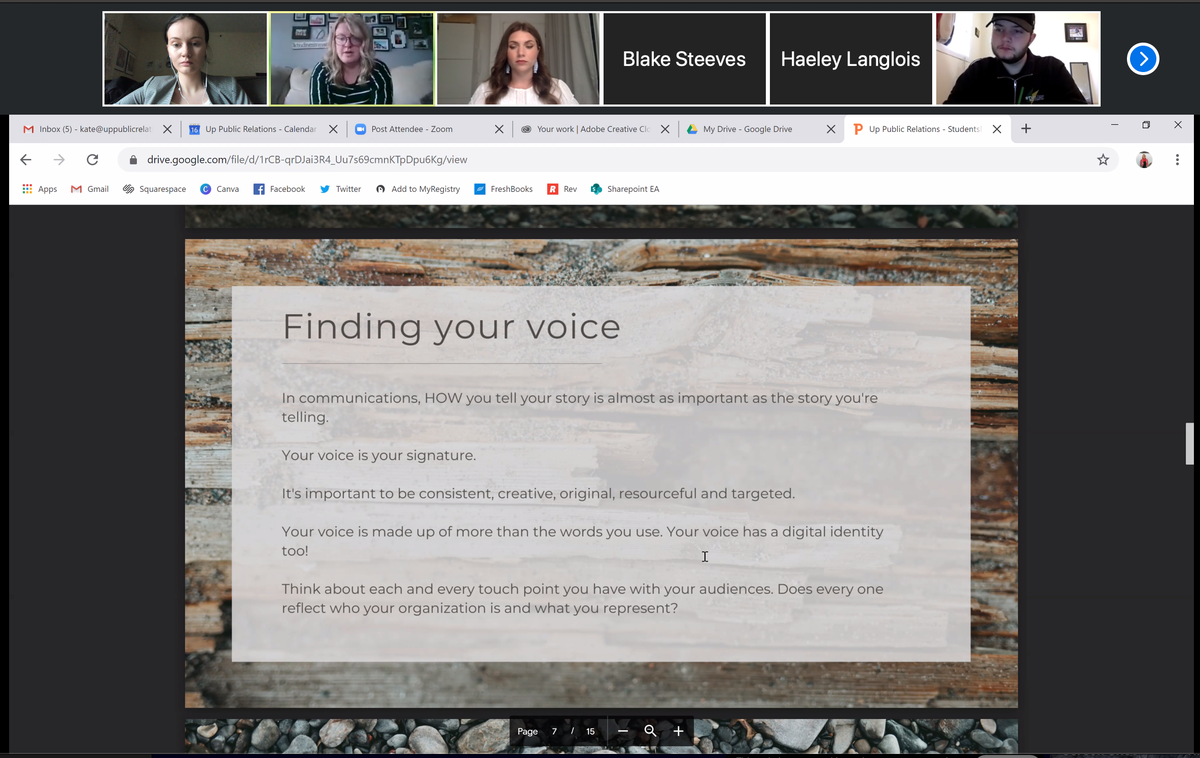Restore down the Chrome window
This screenshot has width=1200, height=758.
coord(1146,124)
